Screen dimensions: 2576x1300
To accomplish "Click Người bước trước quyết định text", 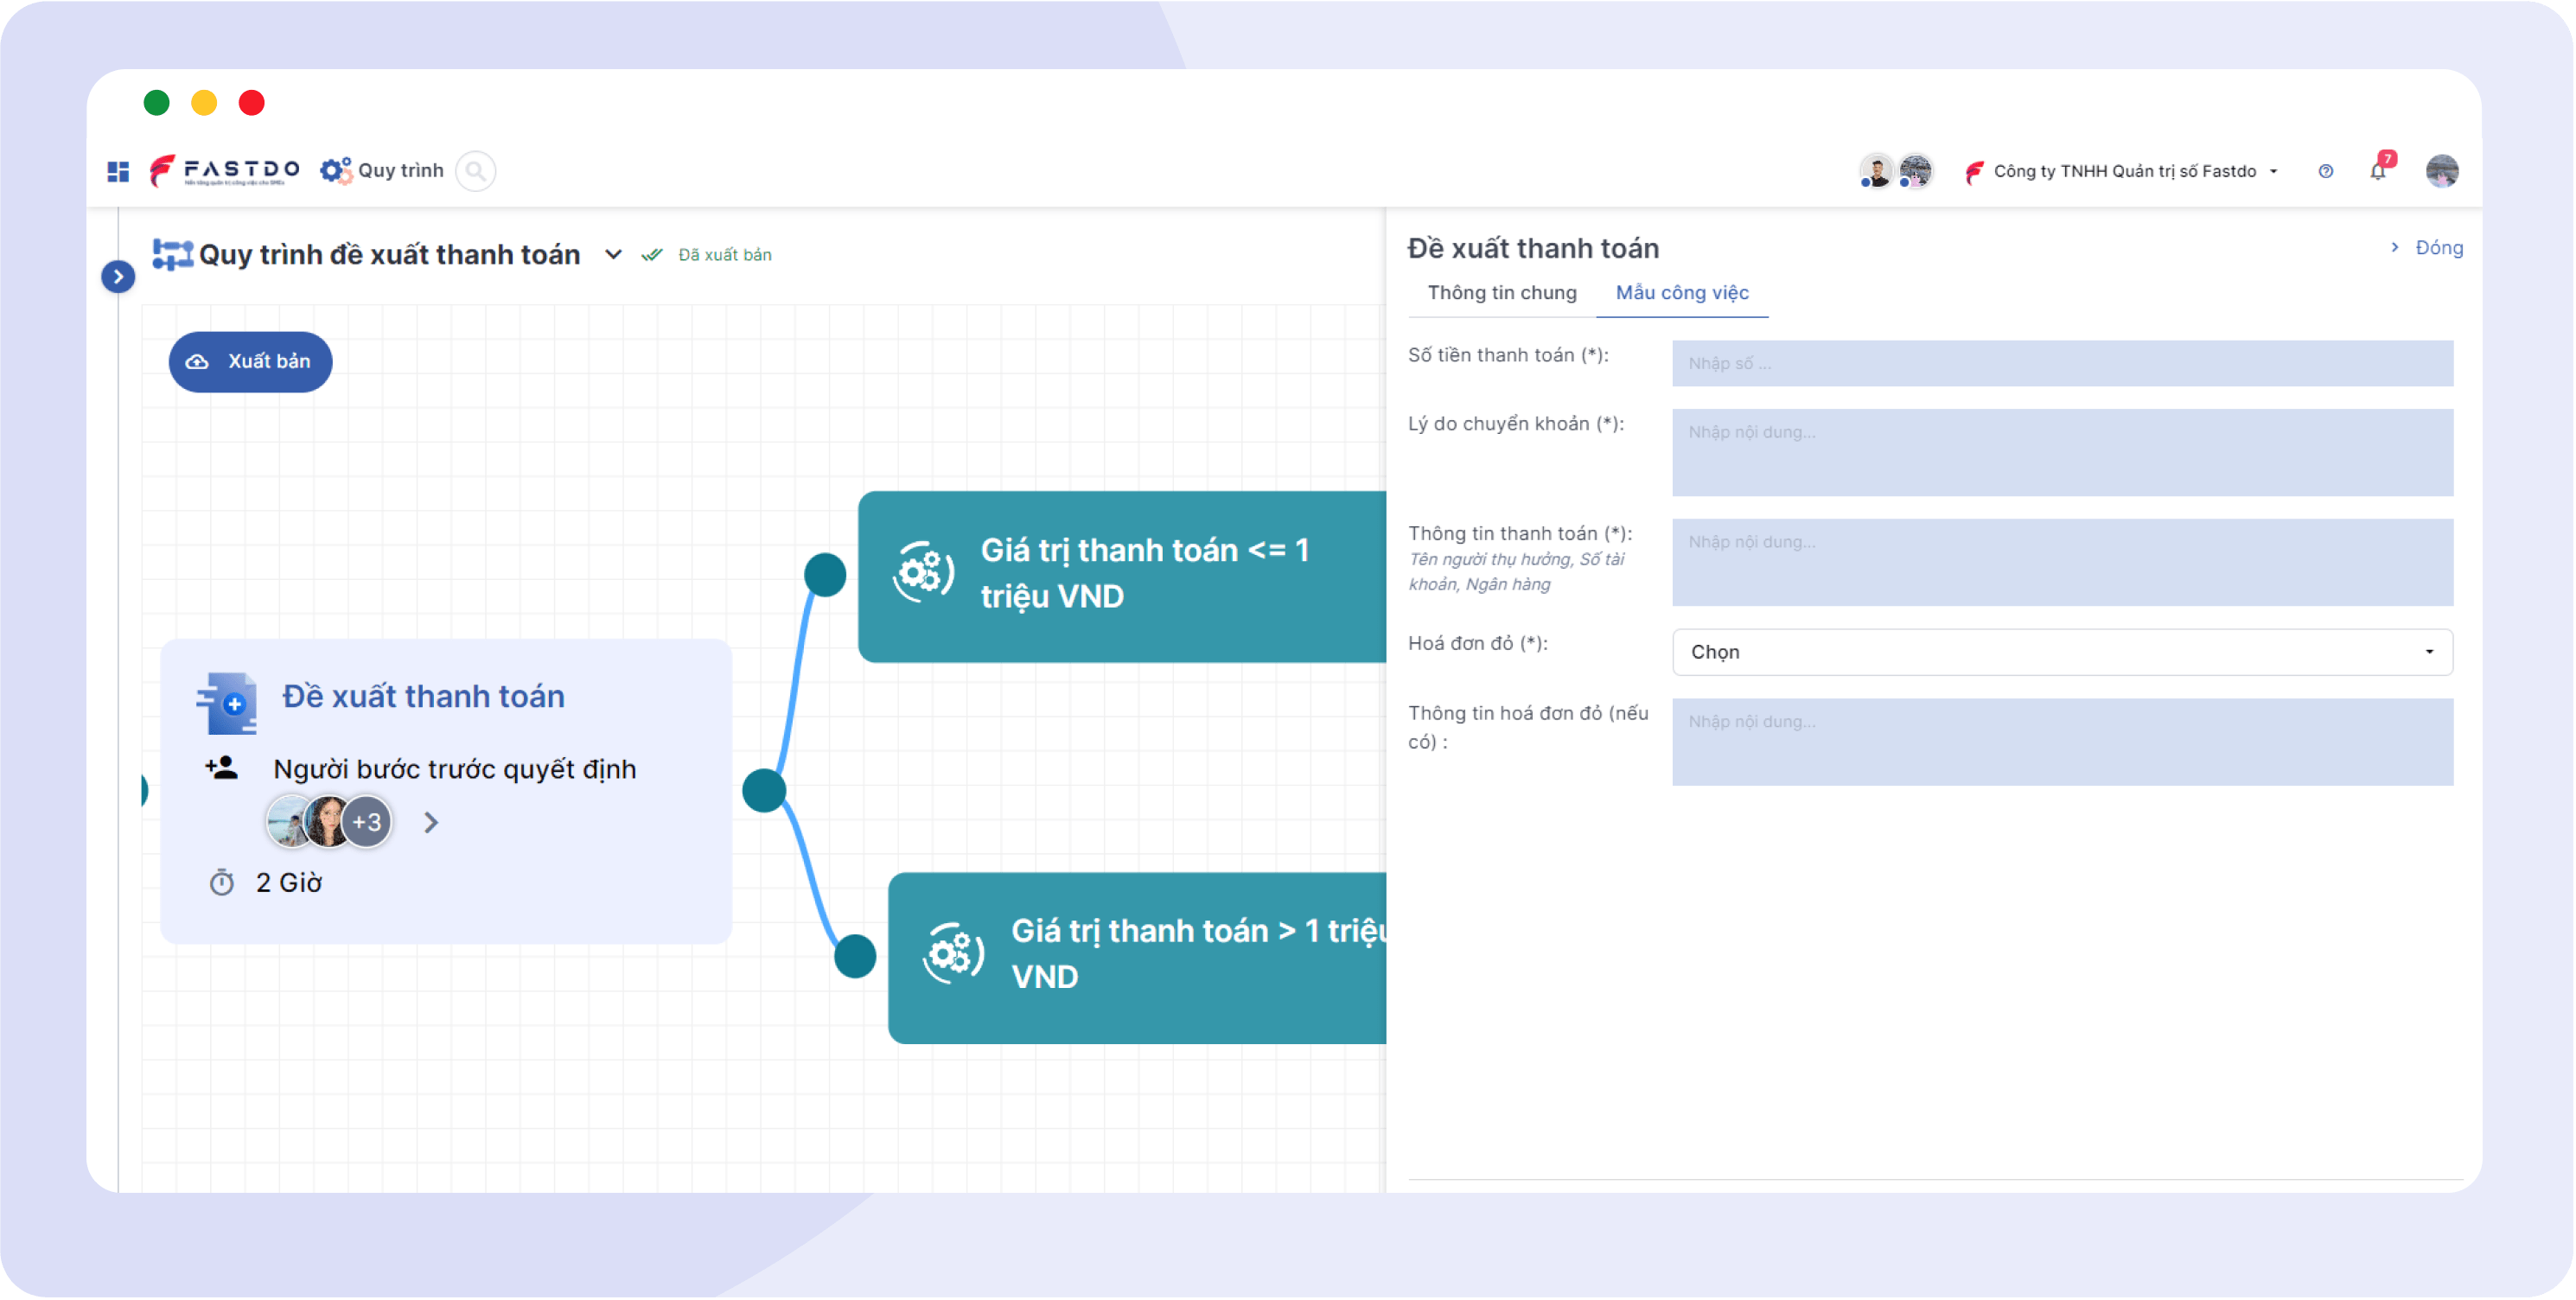I will pos(455,769).
